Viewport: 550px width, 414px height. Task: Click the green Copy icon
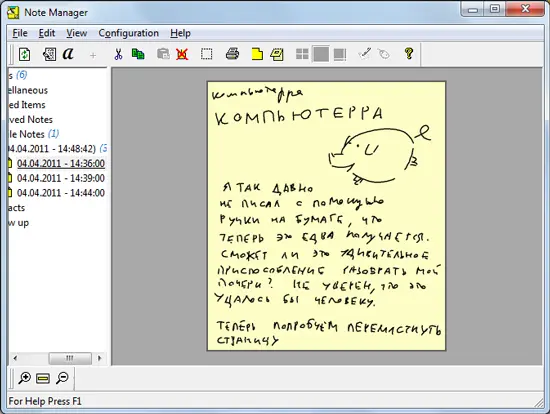point(138,54)
